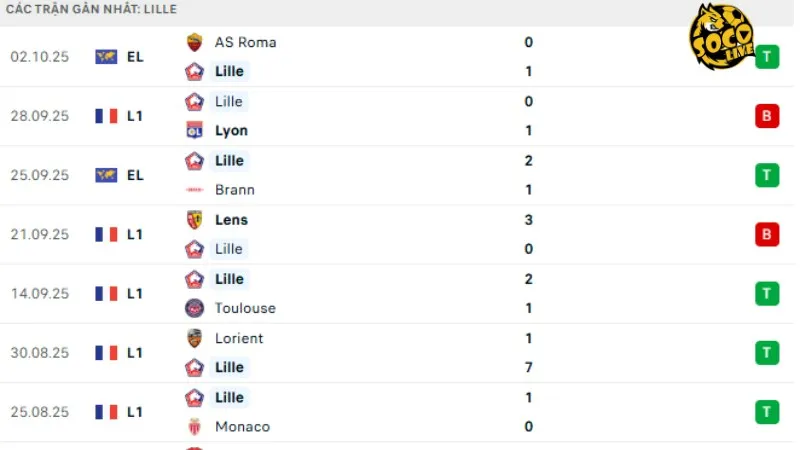Click the Toulouse club crest icon
The image size is (800, 450).
(x=194, y=308)
